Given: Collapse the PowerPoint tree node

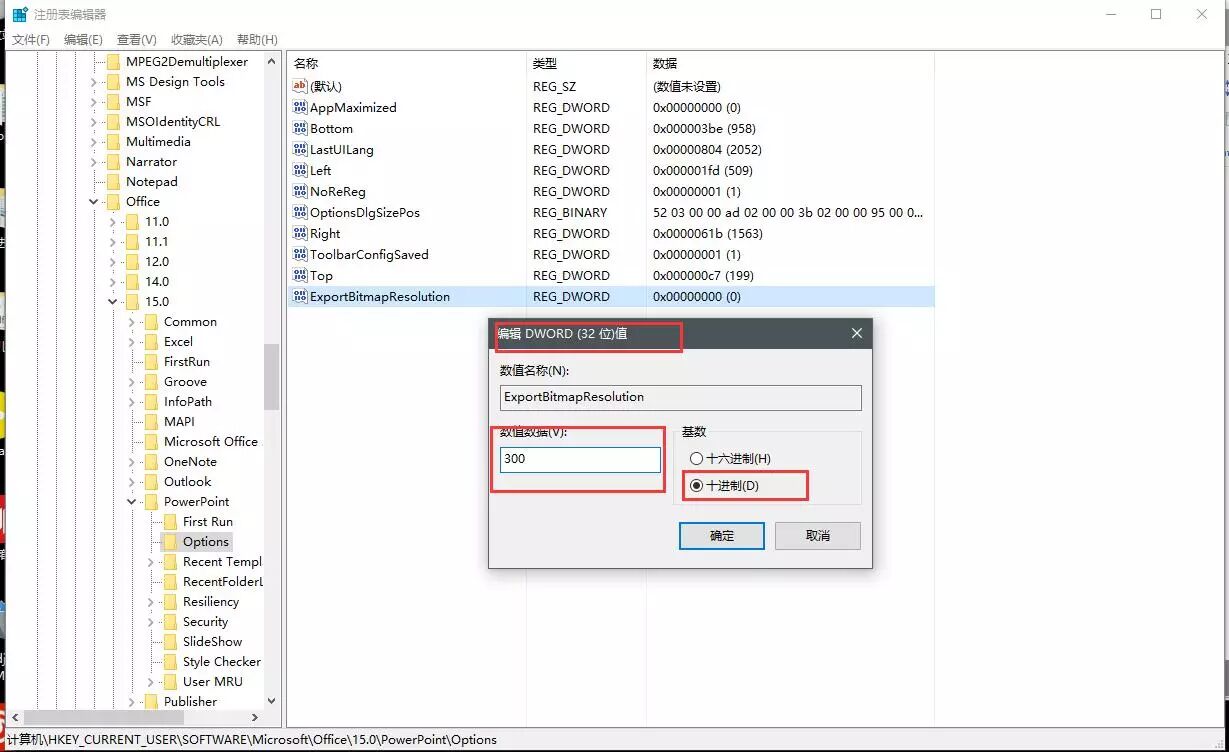Looking at the screenshot, I should (x=132, y=501).
